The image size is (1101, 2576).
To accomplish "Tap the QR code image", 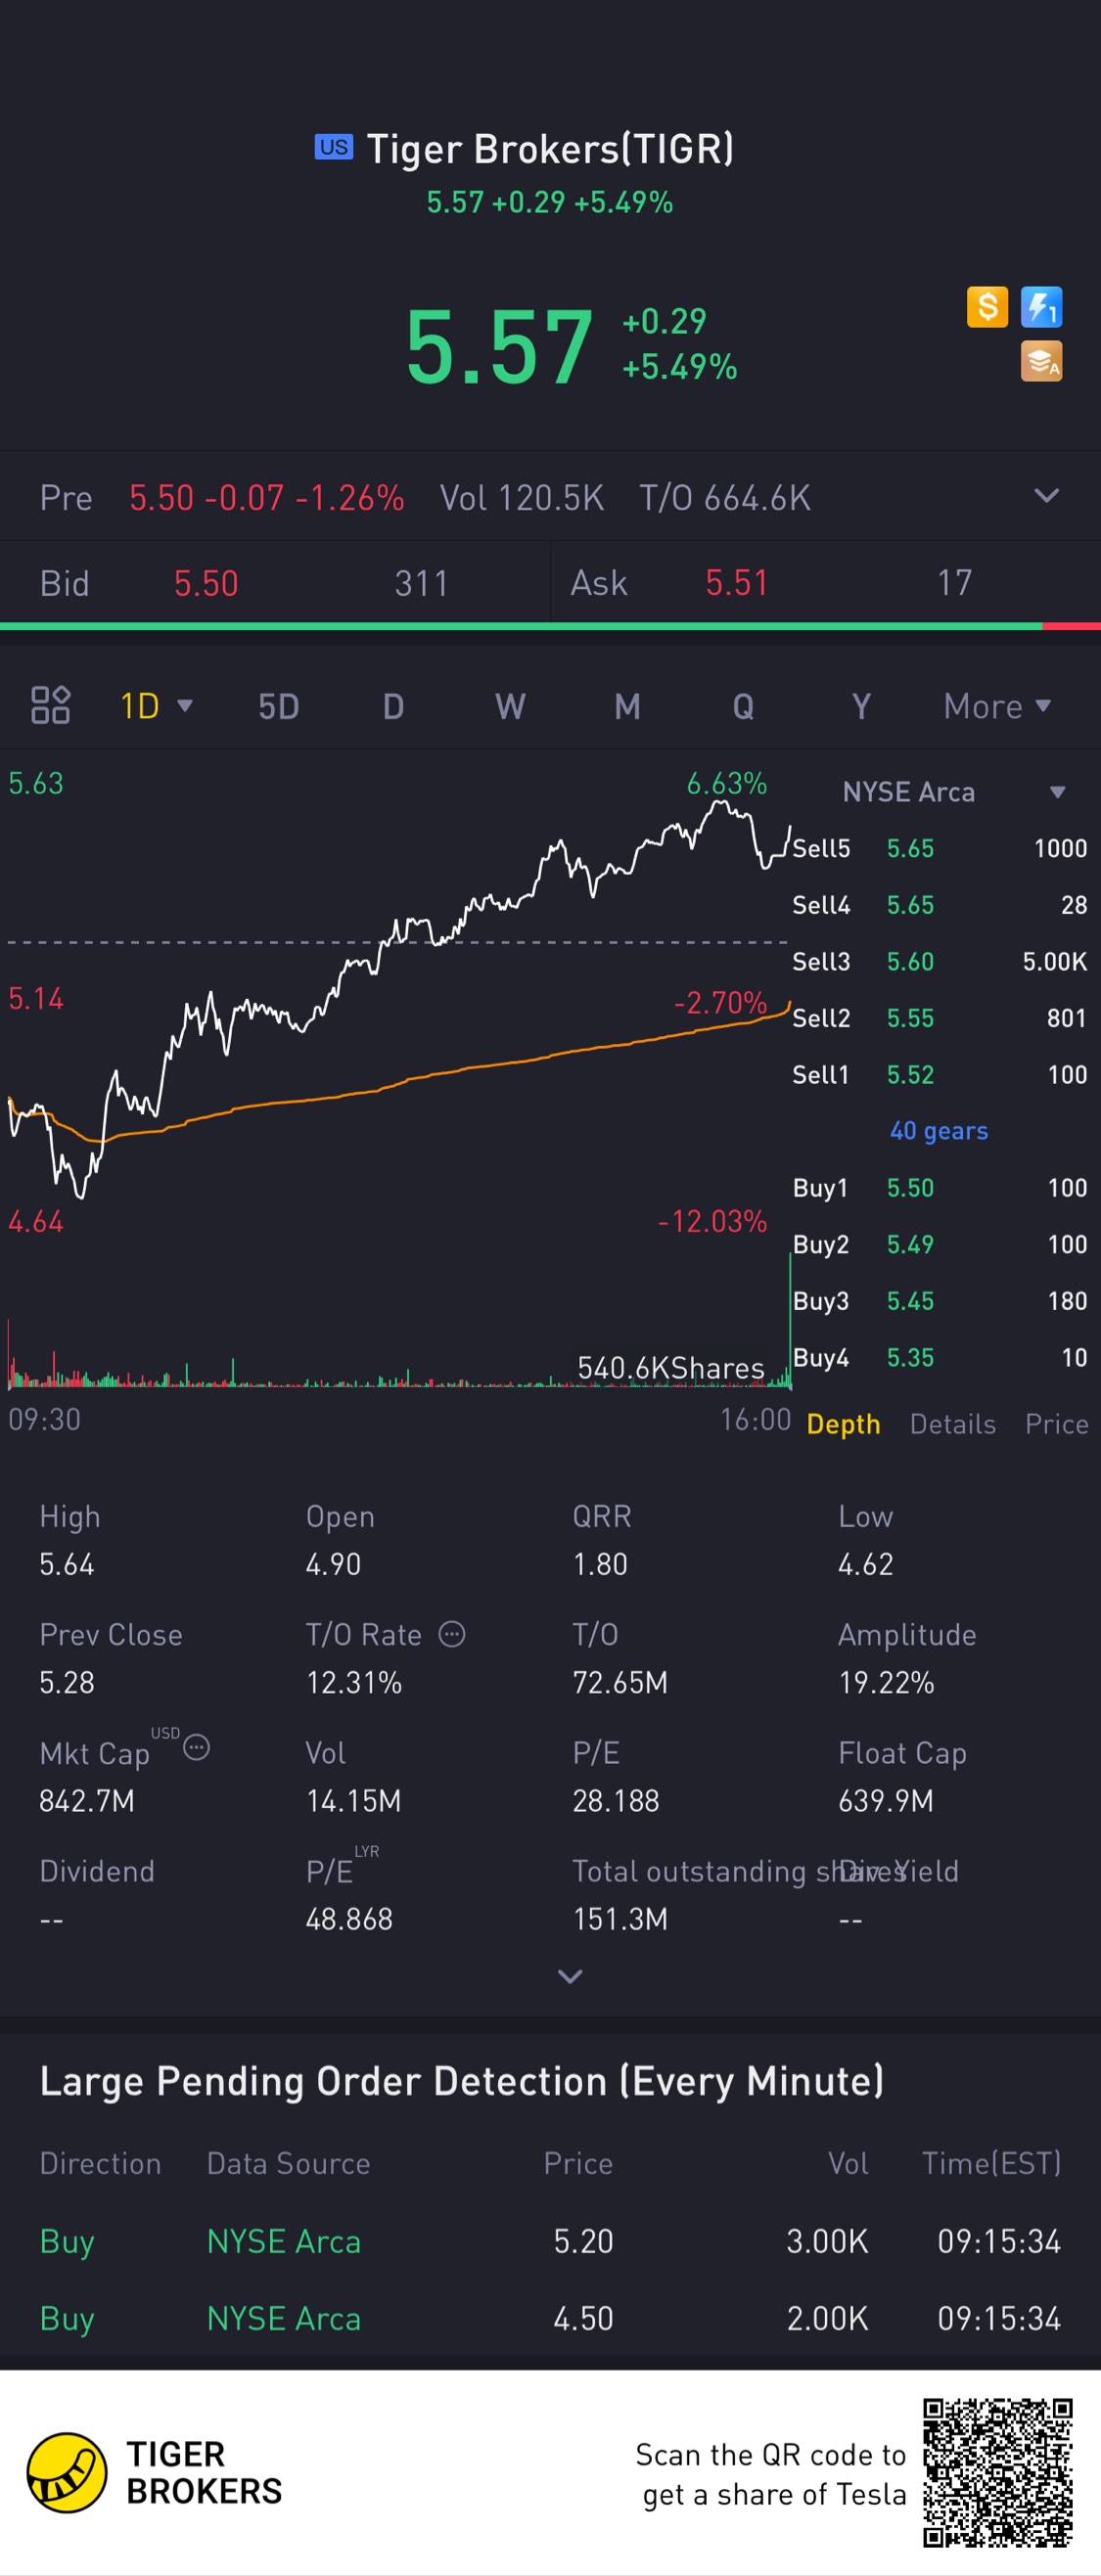I will tap(997, 2472).
